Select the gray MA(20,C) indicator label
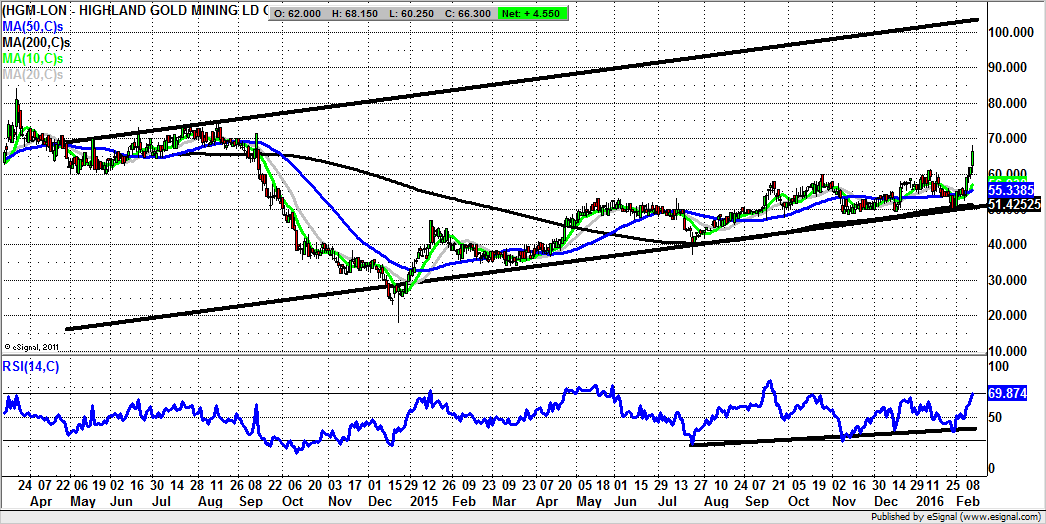 point(33,74)
